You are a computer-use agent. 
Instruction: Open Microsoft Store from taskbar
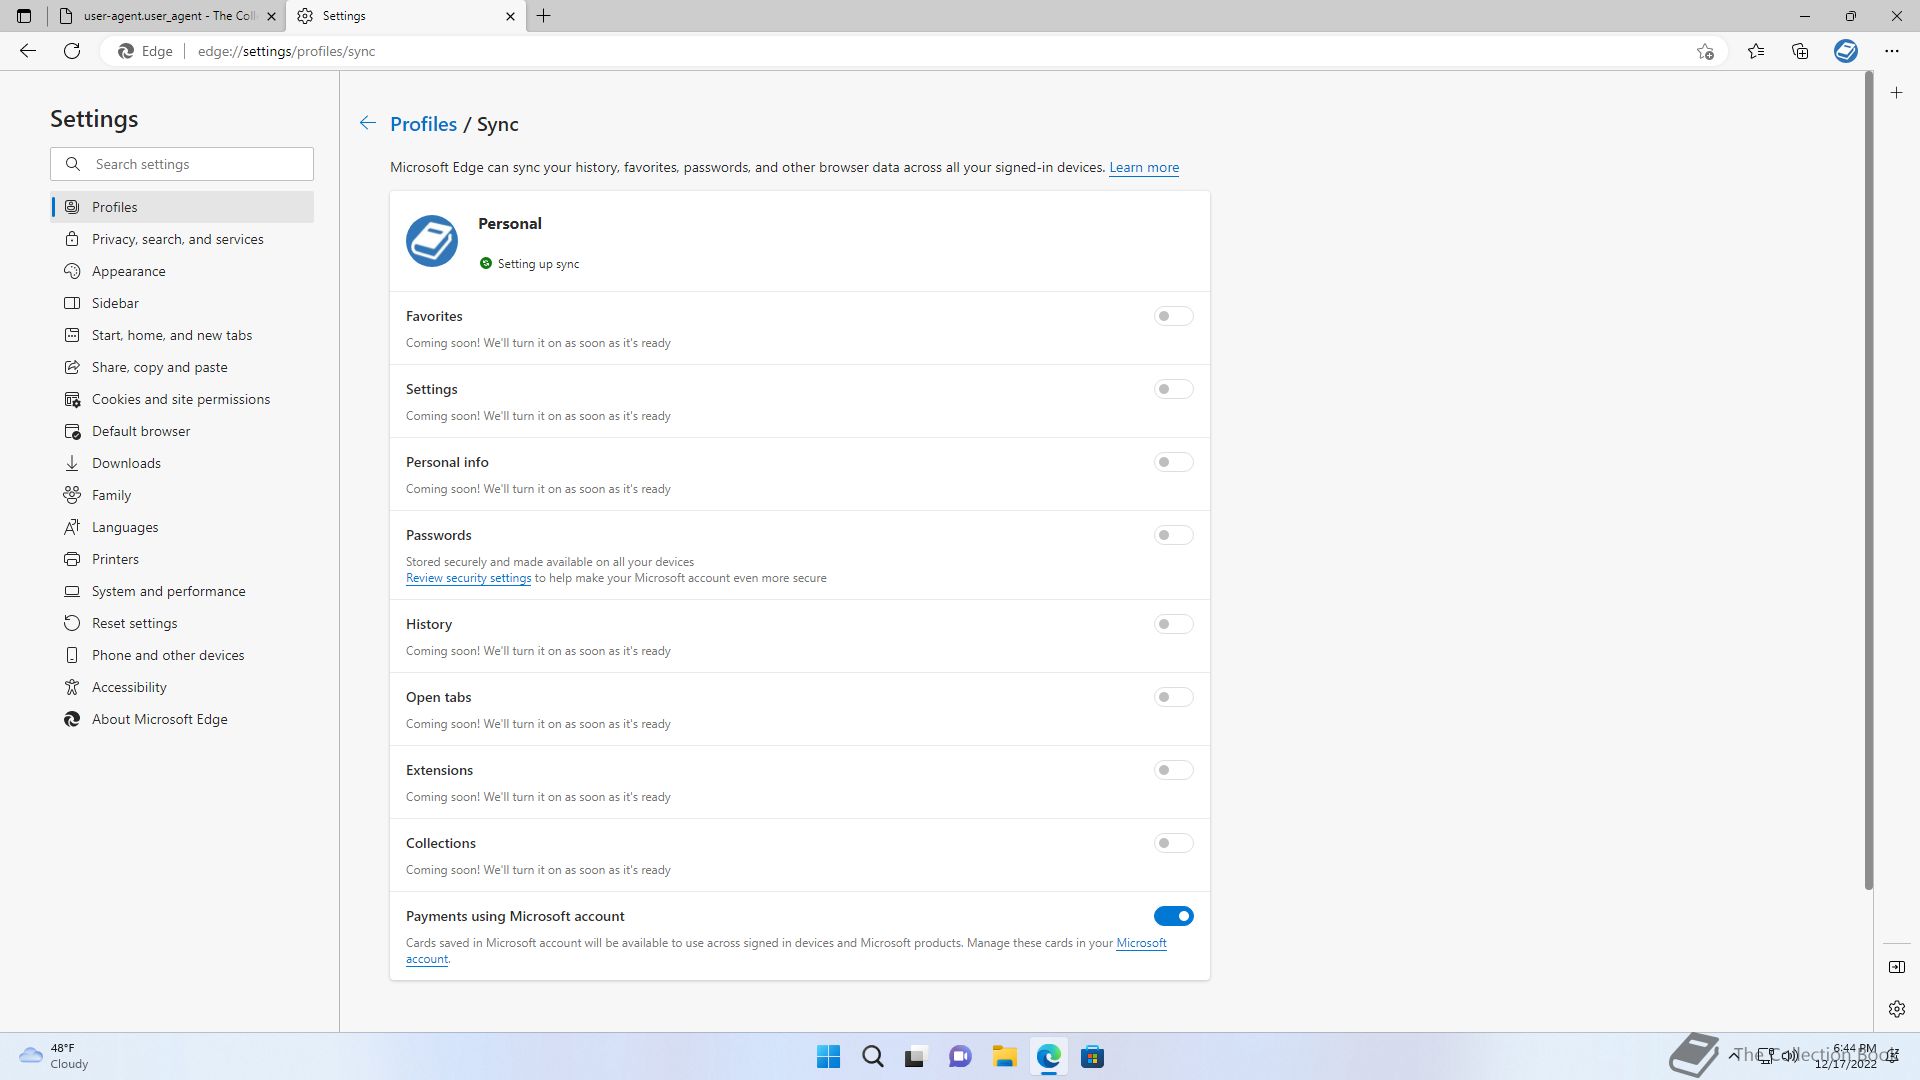point(1092,1057)
